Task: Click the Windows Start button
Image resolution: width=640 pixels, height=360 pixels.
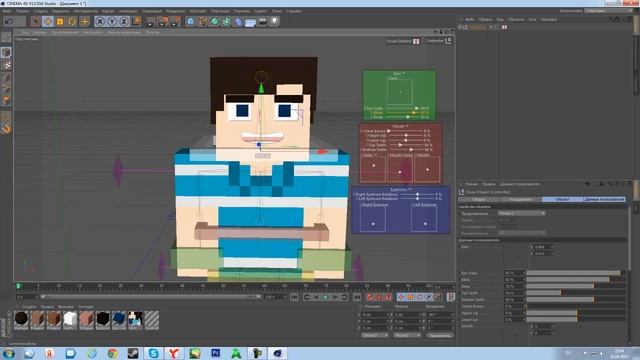Action: click(8, 353)
